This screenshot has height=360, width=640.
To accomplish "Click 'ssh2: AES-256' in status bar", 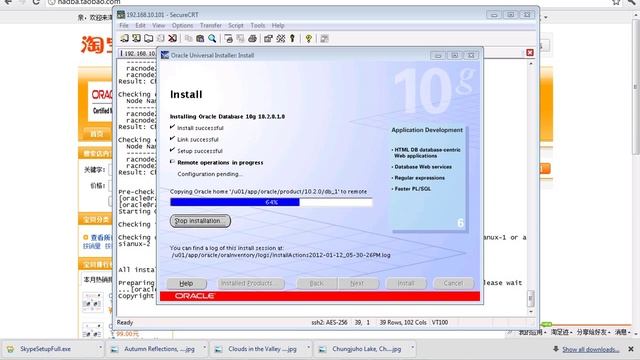I will (x=329, y=322).
